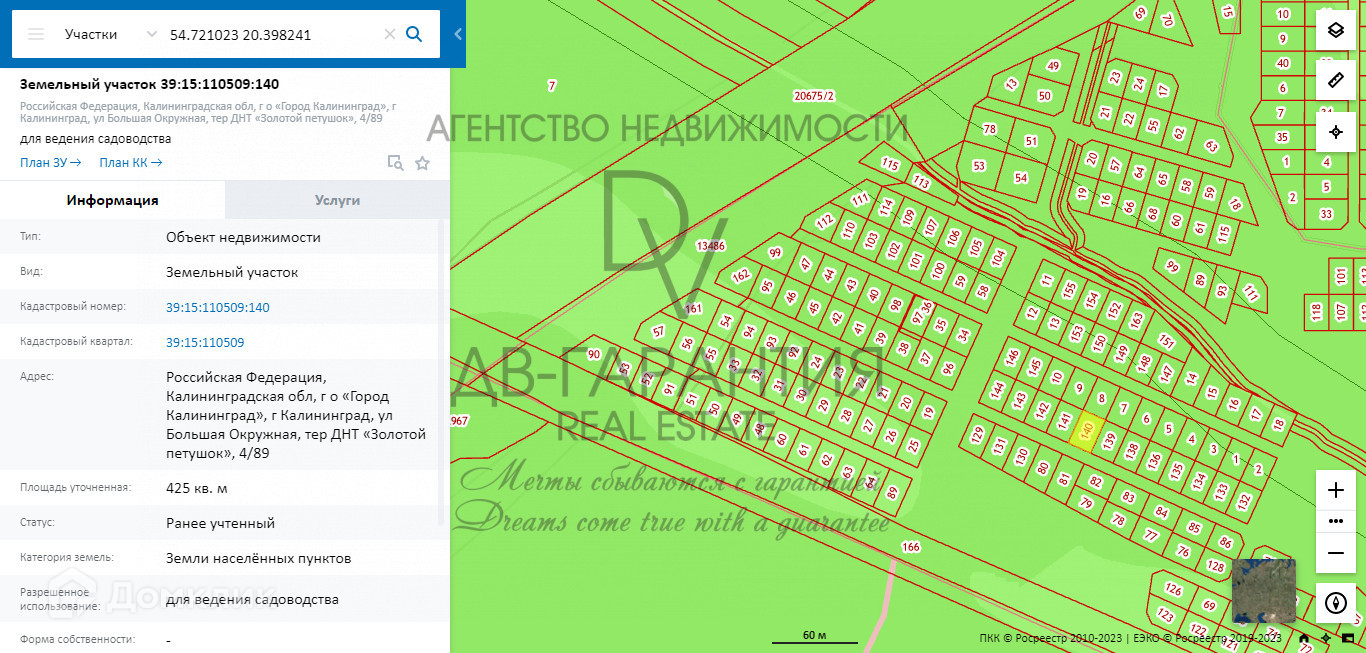This screenshot has width=1366, height=653.
Task: Activate the locate-me crosshair button
Action: click(x=1335, y=132)
